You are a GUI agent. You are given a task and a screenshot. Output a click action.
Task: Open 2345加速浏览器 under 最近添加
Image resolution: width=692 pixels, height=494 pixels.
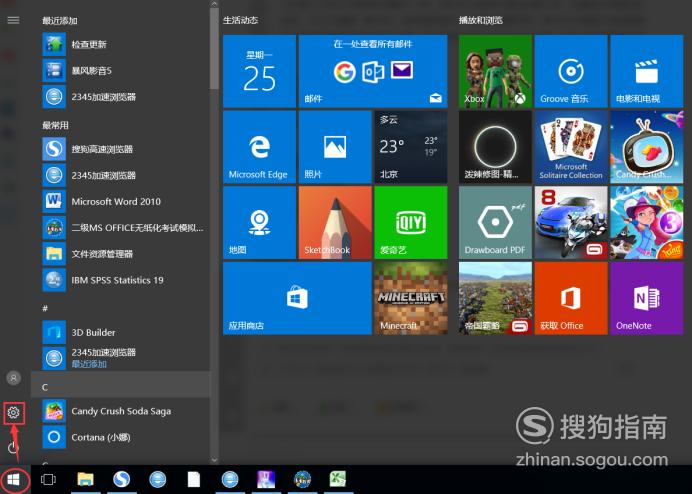(x=120, y=97)
